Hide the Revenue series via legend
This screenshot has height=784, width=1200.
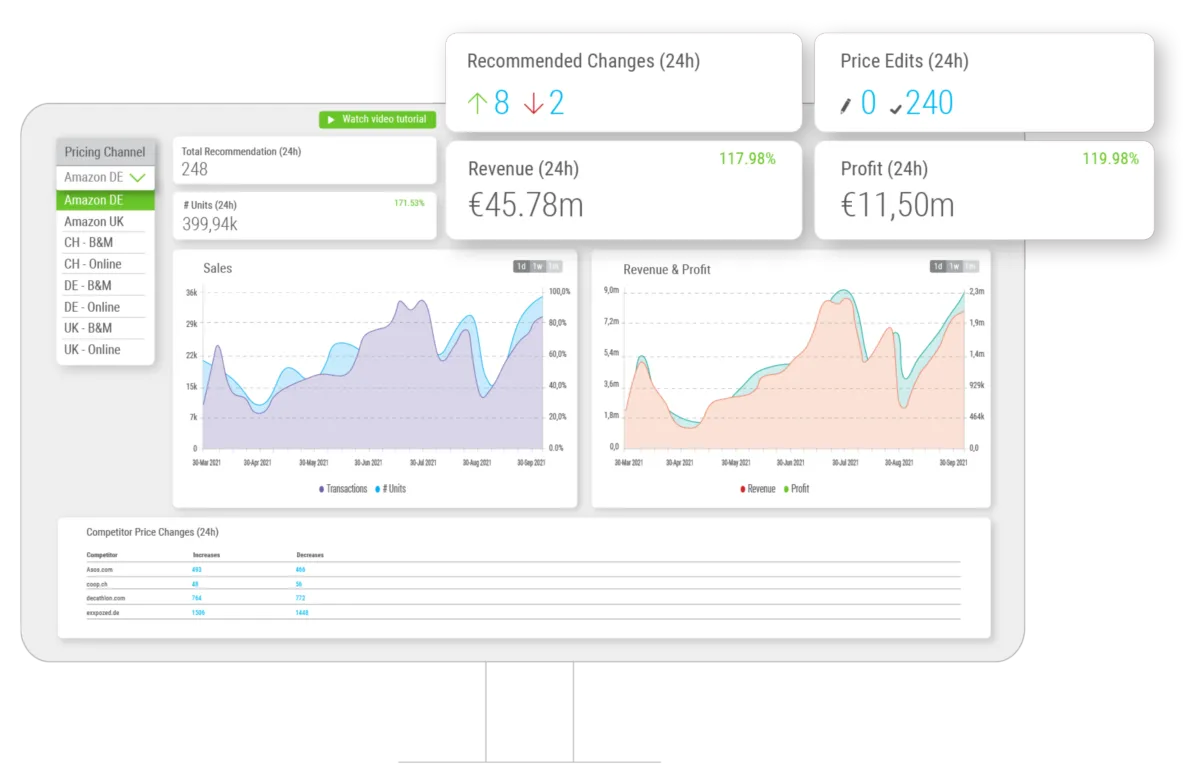click(757, 489)
